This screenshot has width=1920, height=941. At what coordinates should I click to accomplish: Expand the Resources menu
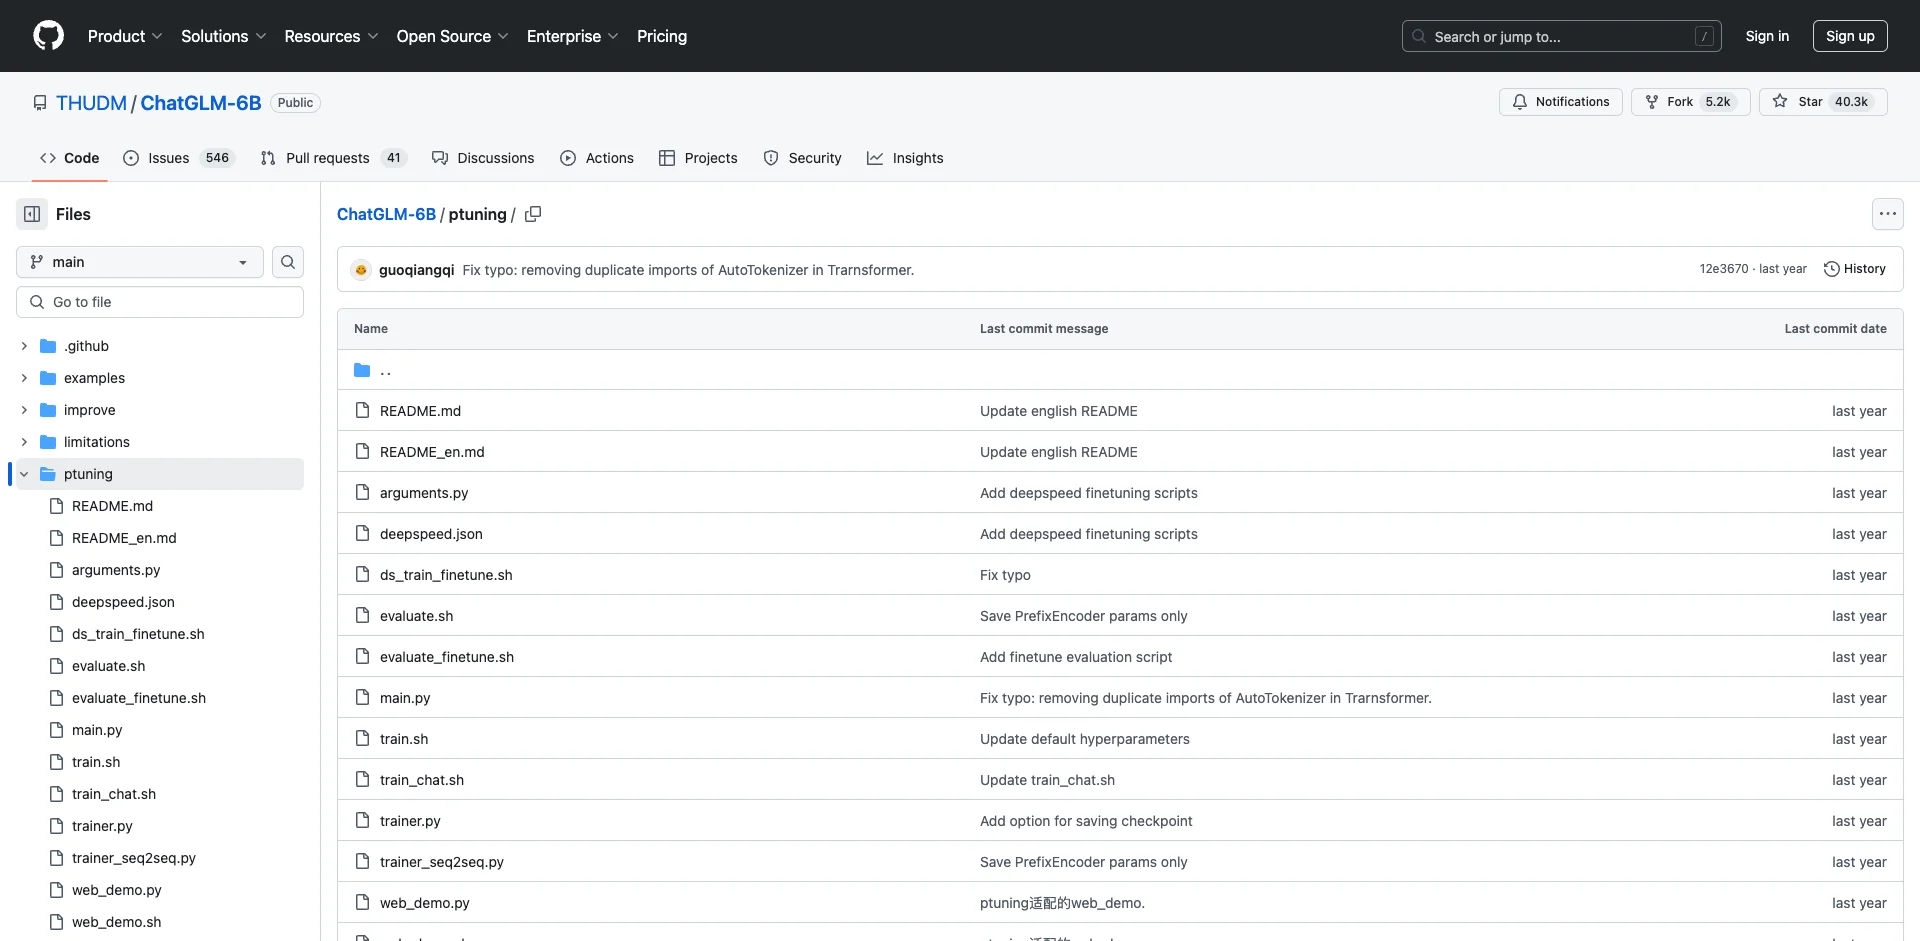[x=331, y=36]
